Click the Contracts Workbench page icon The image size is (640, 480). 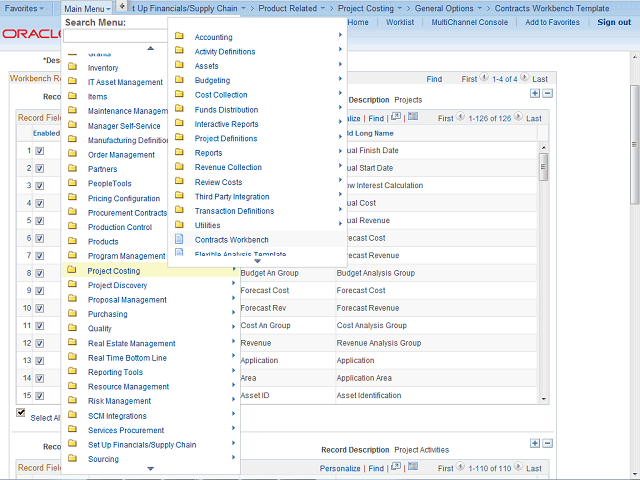pyautogui.click(x=179, y=239)
